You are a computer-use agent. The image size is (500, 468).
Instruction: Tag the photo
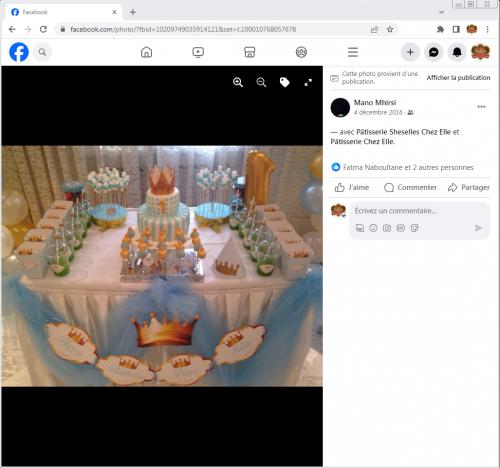(x=285, y=82)
